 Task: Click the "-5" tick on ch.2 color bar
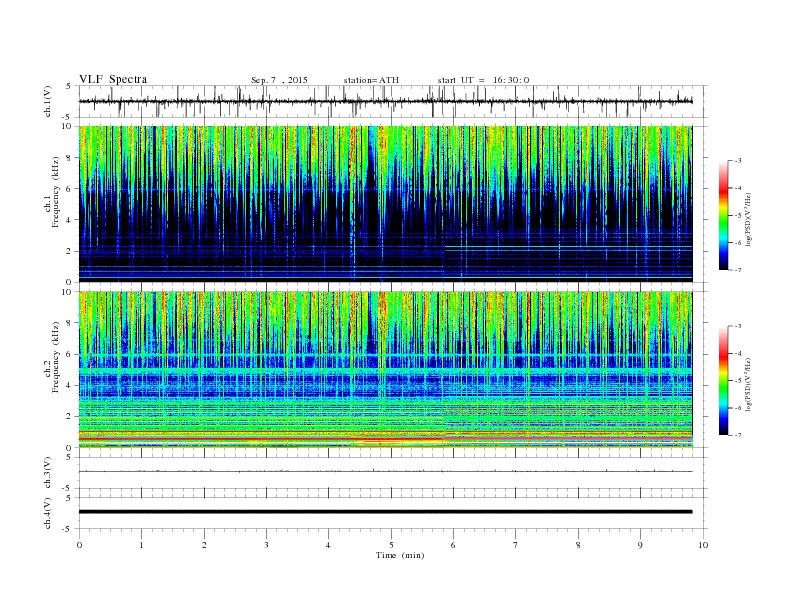[738, 381]
